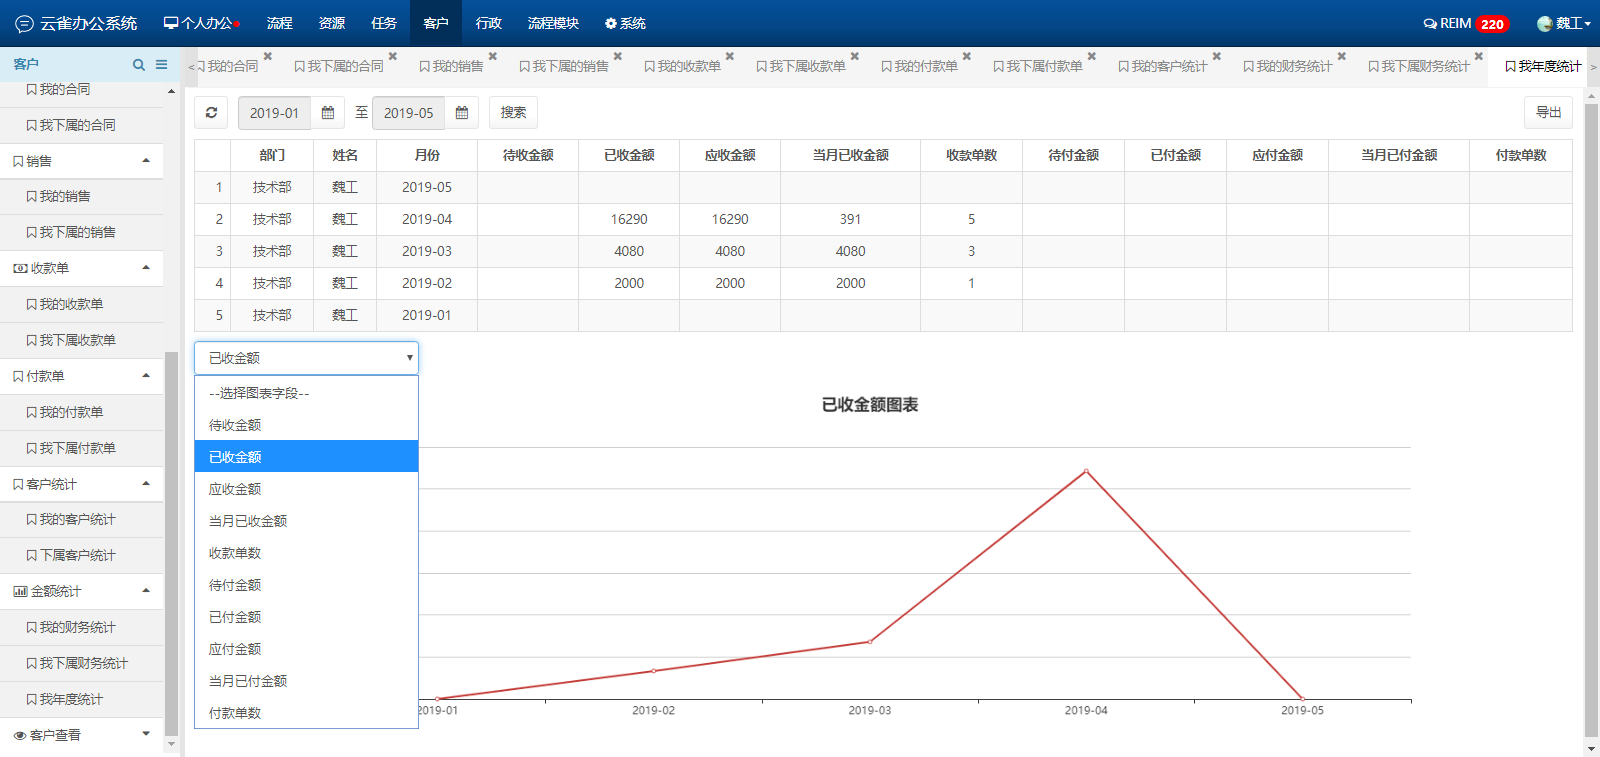Click the 2019-01 start date field
This screenshot has height=757, width=1600.
pyautogui.click(x=274, y=113)
